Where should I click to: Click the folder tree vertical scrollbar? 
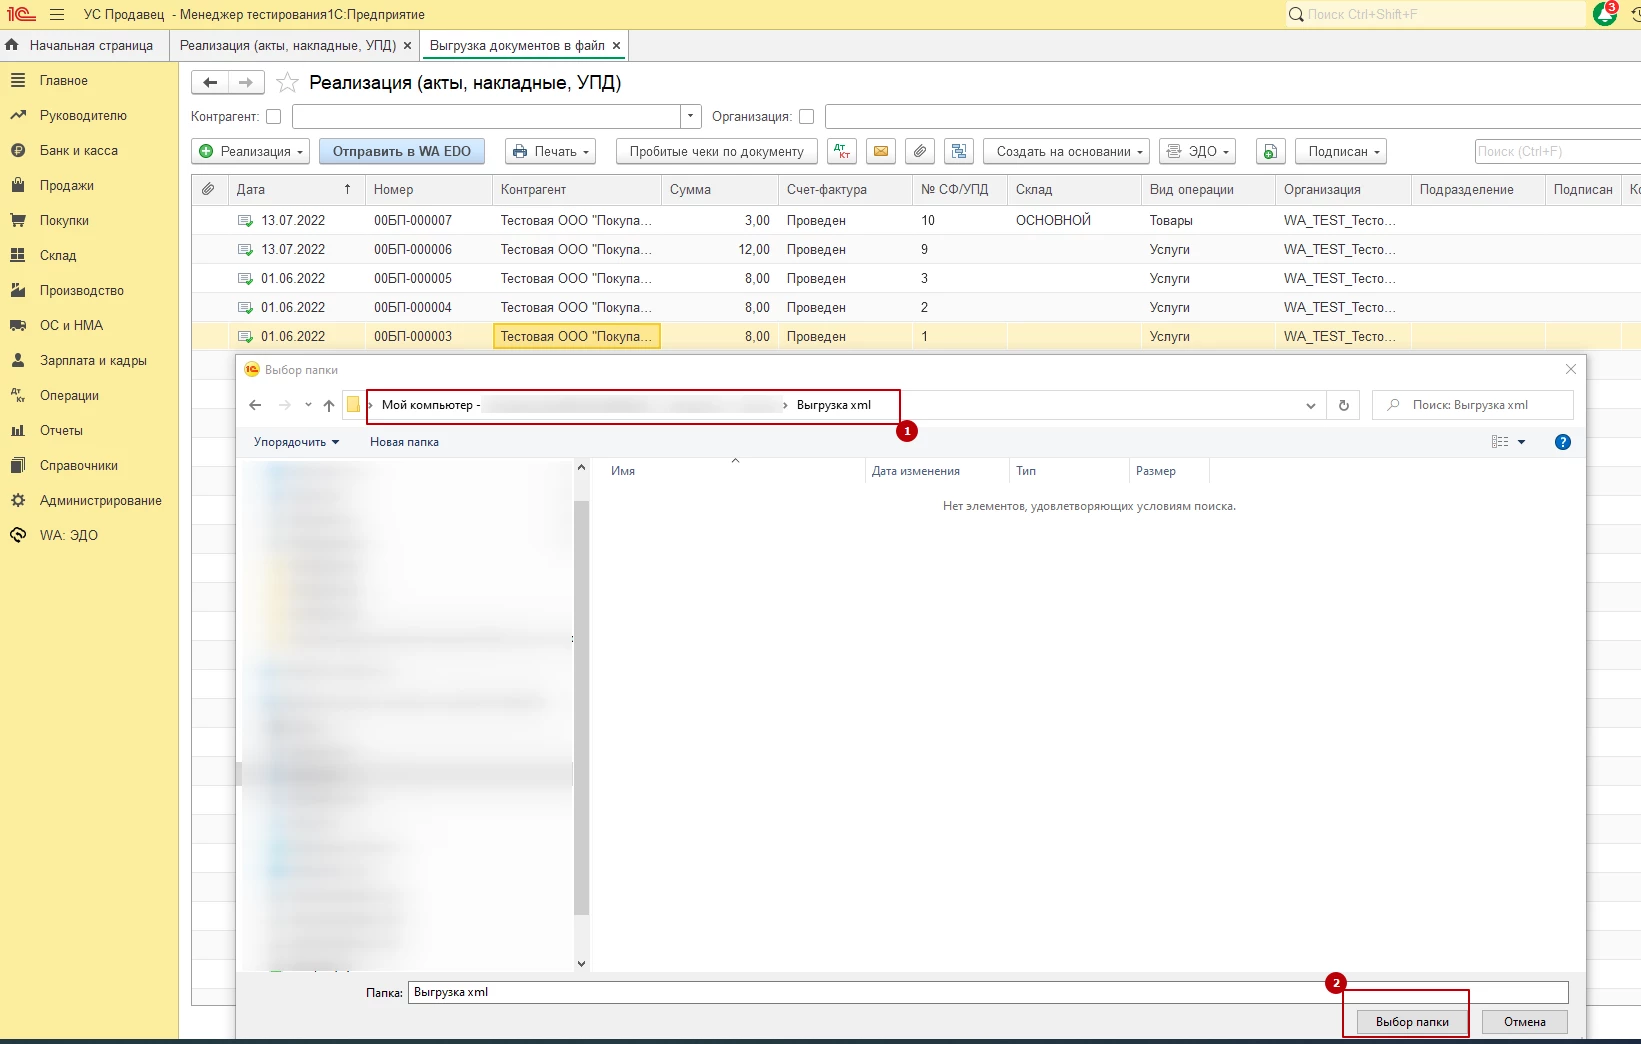[x=581, y=708]
